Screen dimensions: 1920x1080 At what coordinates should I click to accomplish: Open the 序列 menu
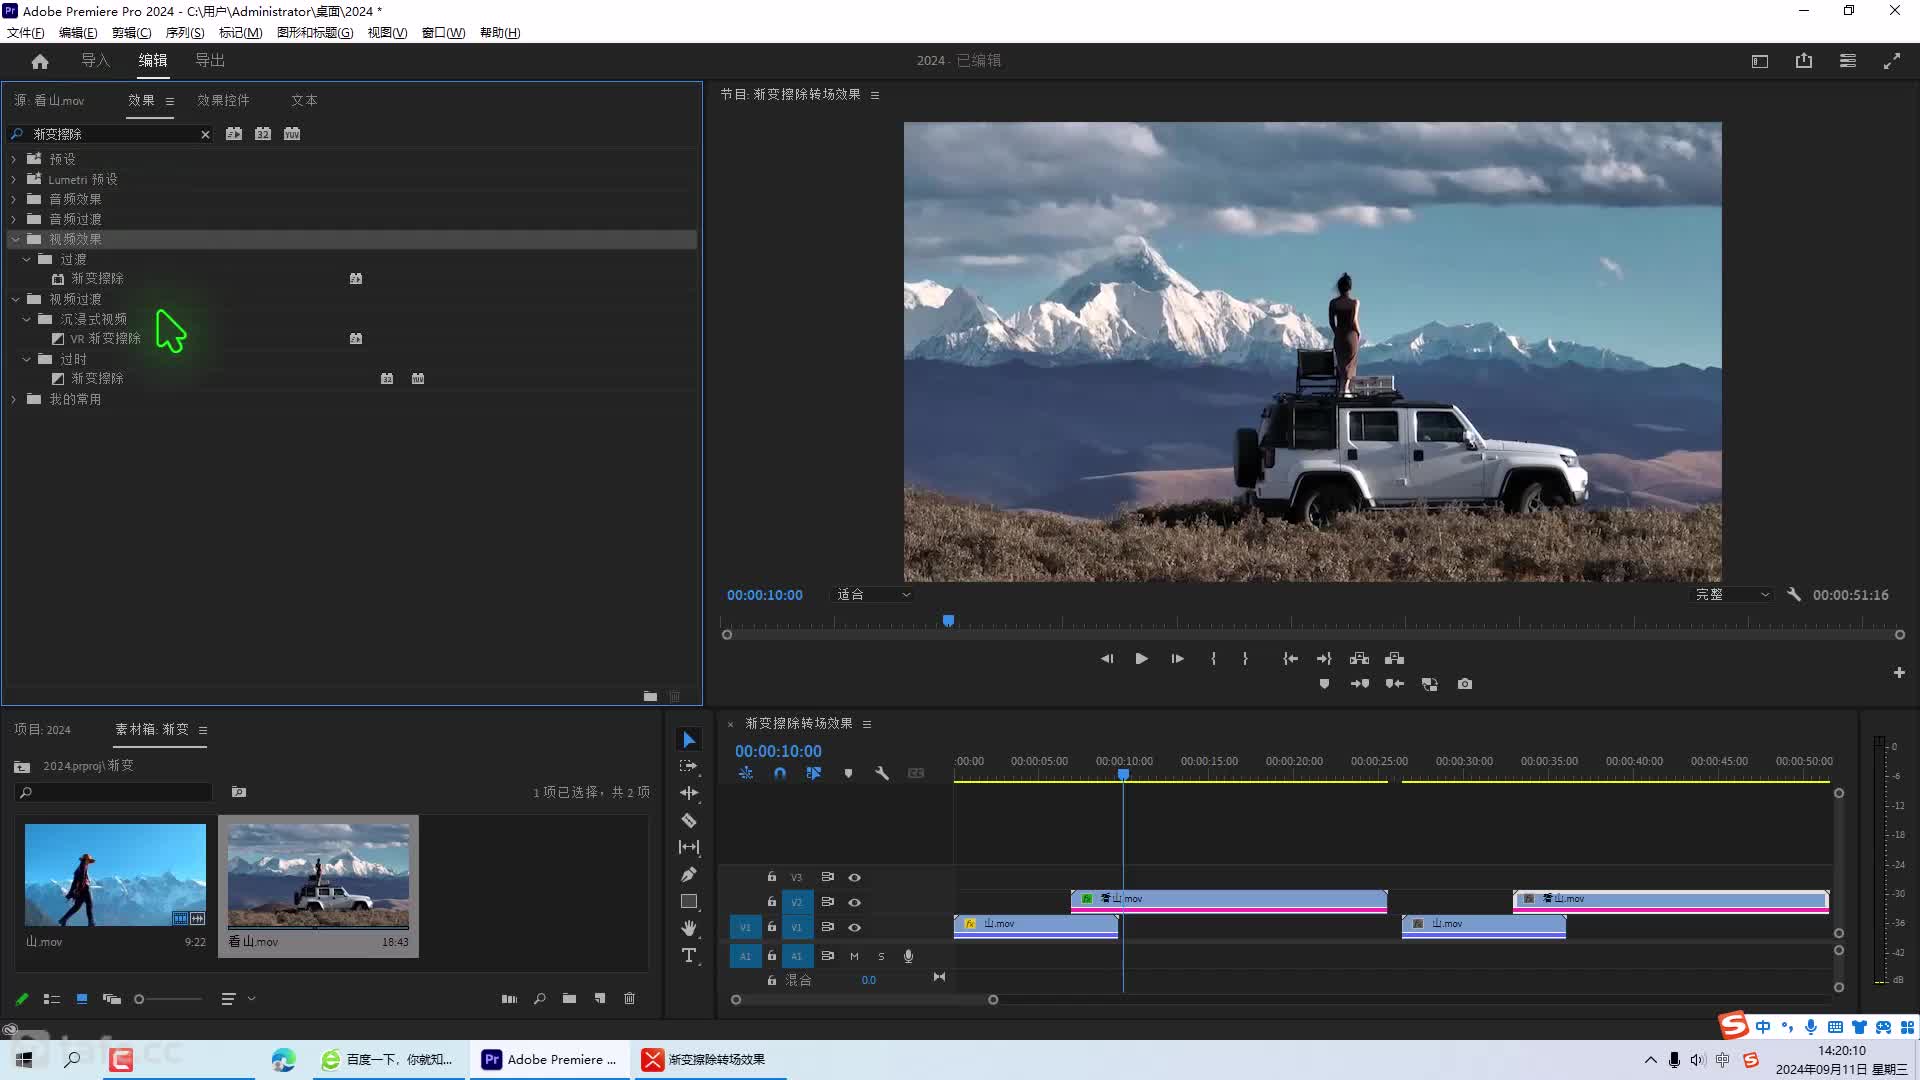[184, 32]
